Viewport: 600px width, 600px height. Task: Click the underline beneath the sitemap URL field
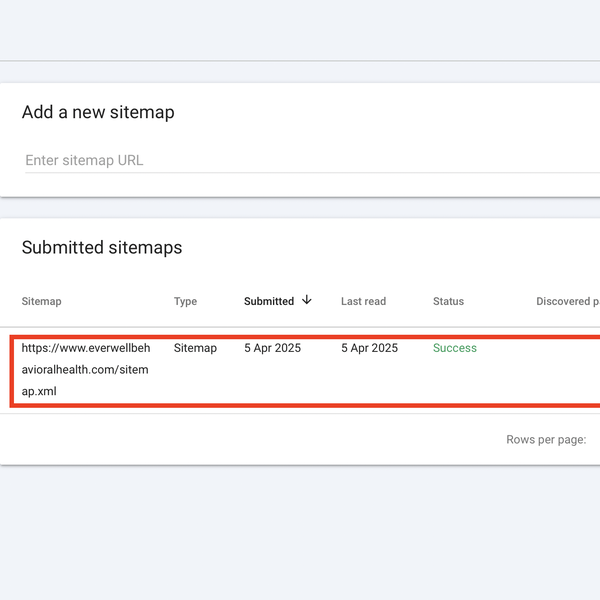pos(300,173)
